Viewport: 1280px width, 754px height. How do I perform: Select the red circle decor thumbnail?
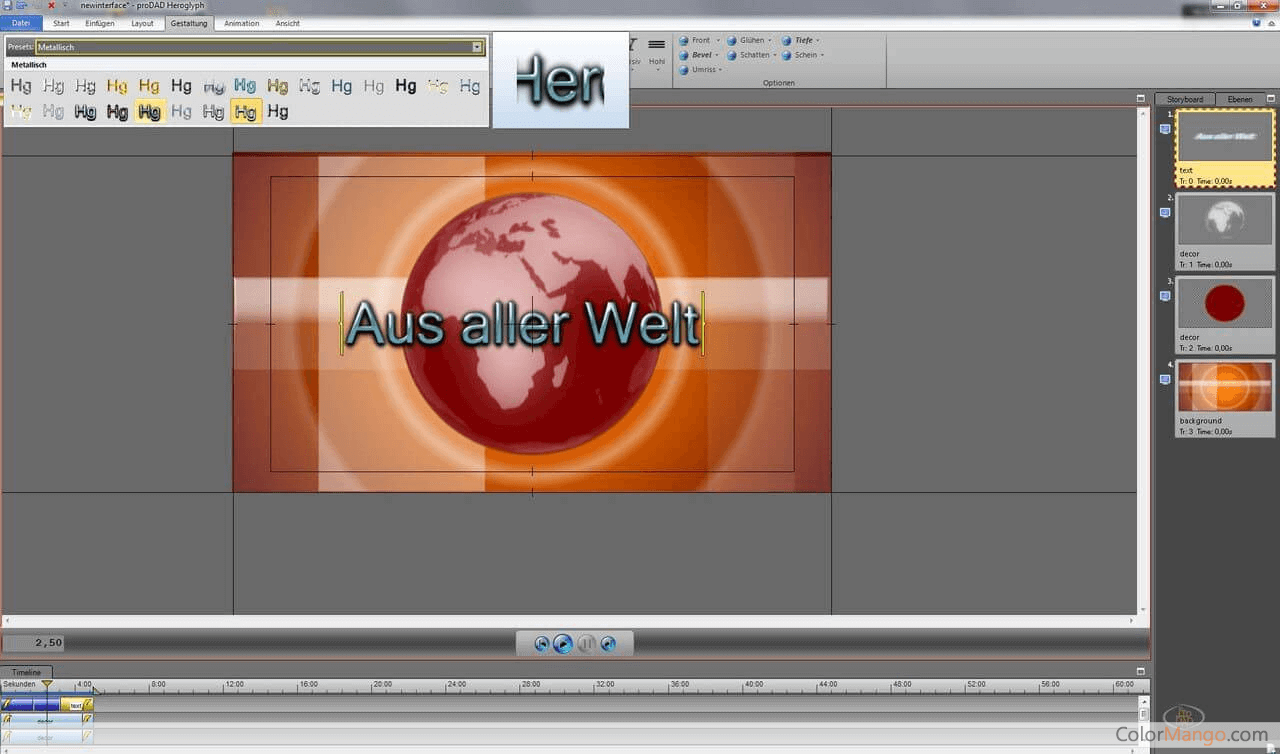(x=1224, y=303)
